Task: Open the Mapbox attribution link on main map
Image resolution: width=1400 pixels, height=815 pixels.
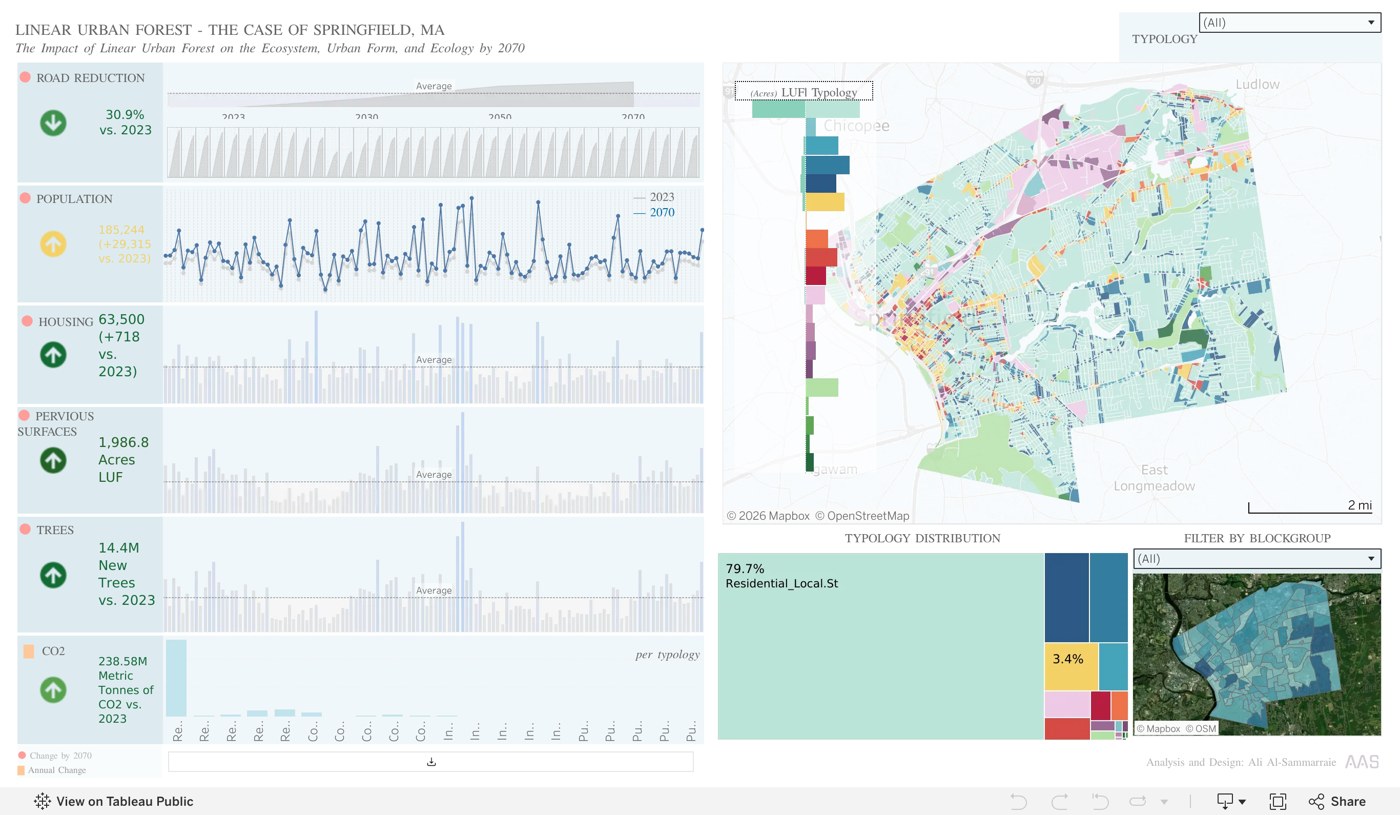Action: (768, 516)
